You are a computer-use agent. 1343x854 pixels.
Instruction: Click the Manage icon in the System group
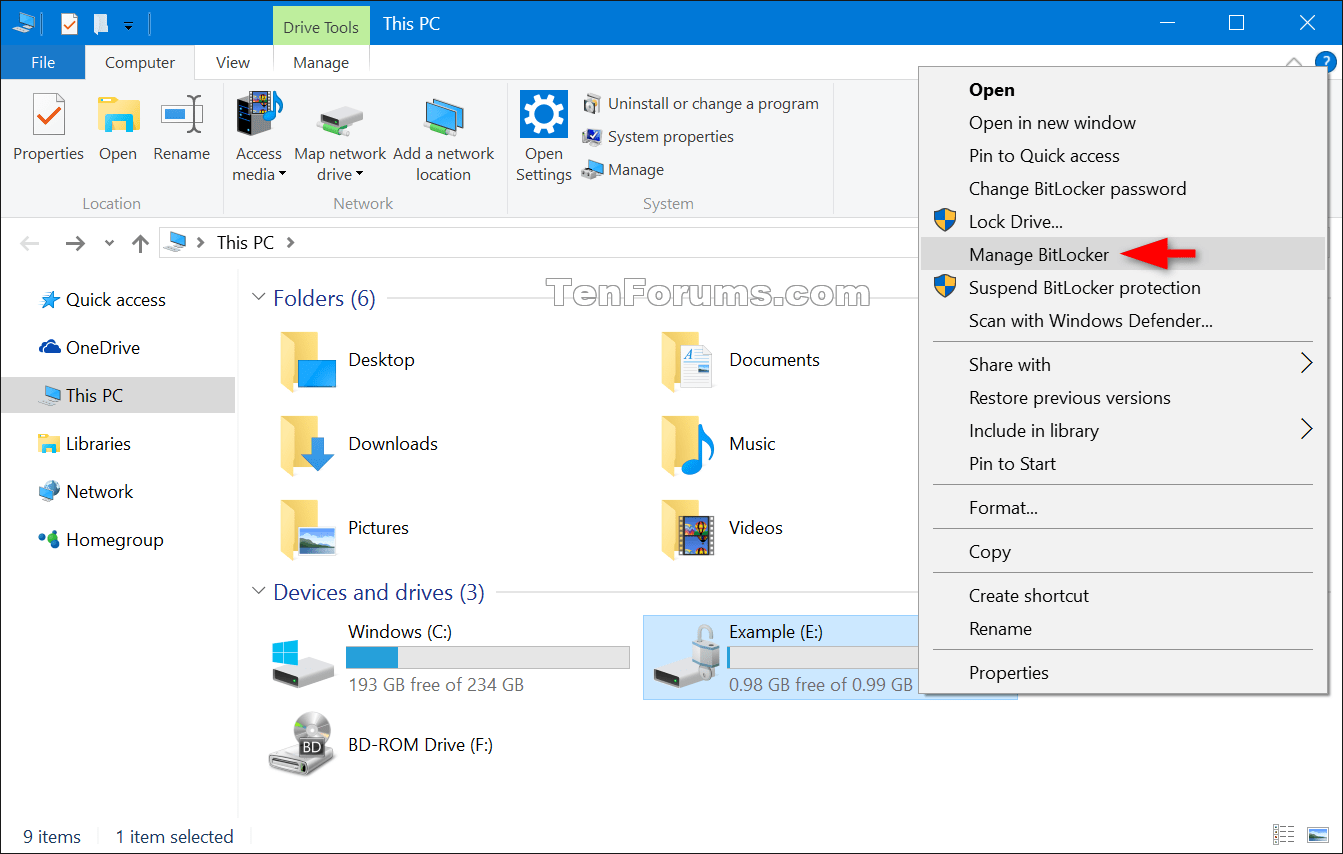592,169
